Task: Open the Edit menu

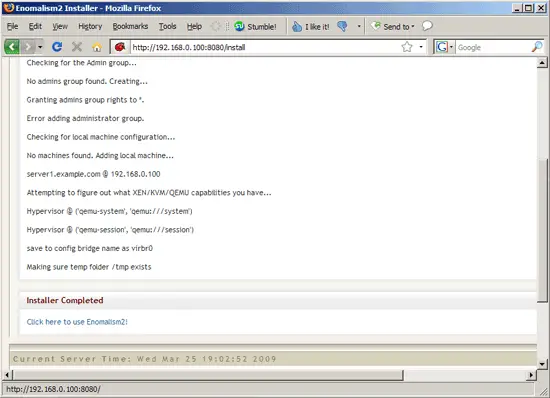Action: pos(35,26)
